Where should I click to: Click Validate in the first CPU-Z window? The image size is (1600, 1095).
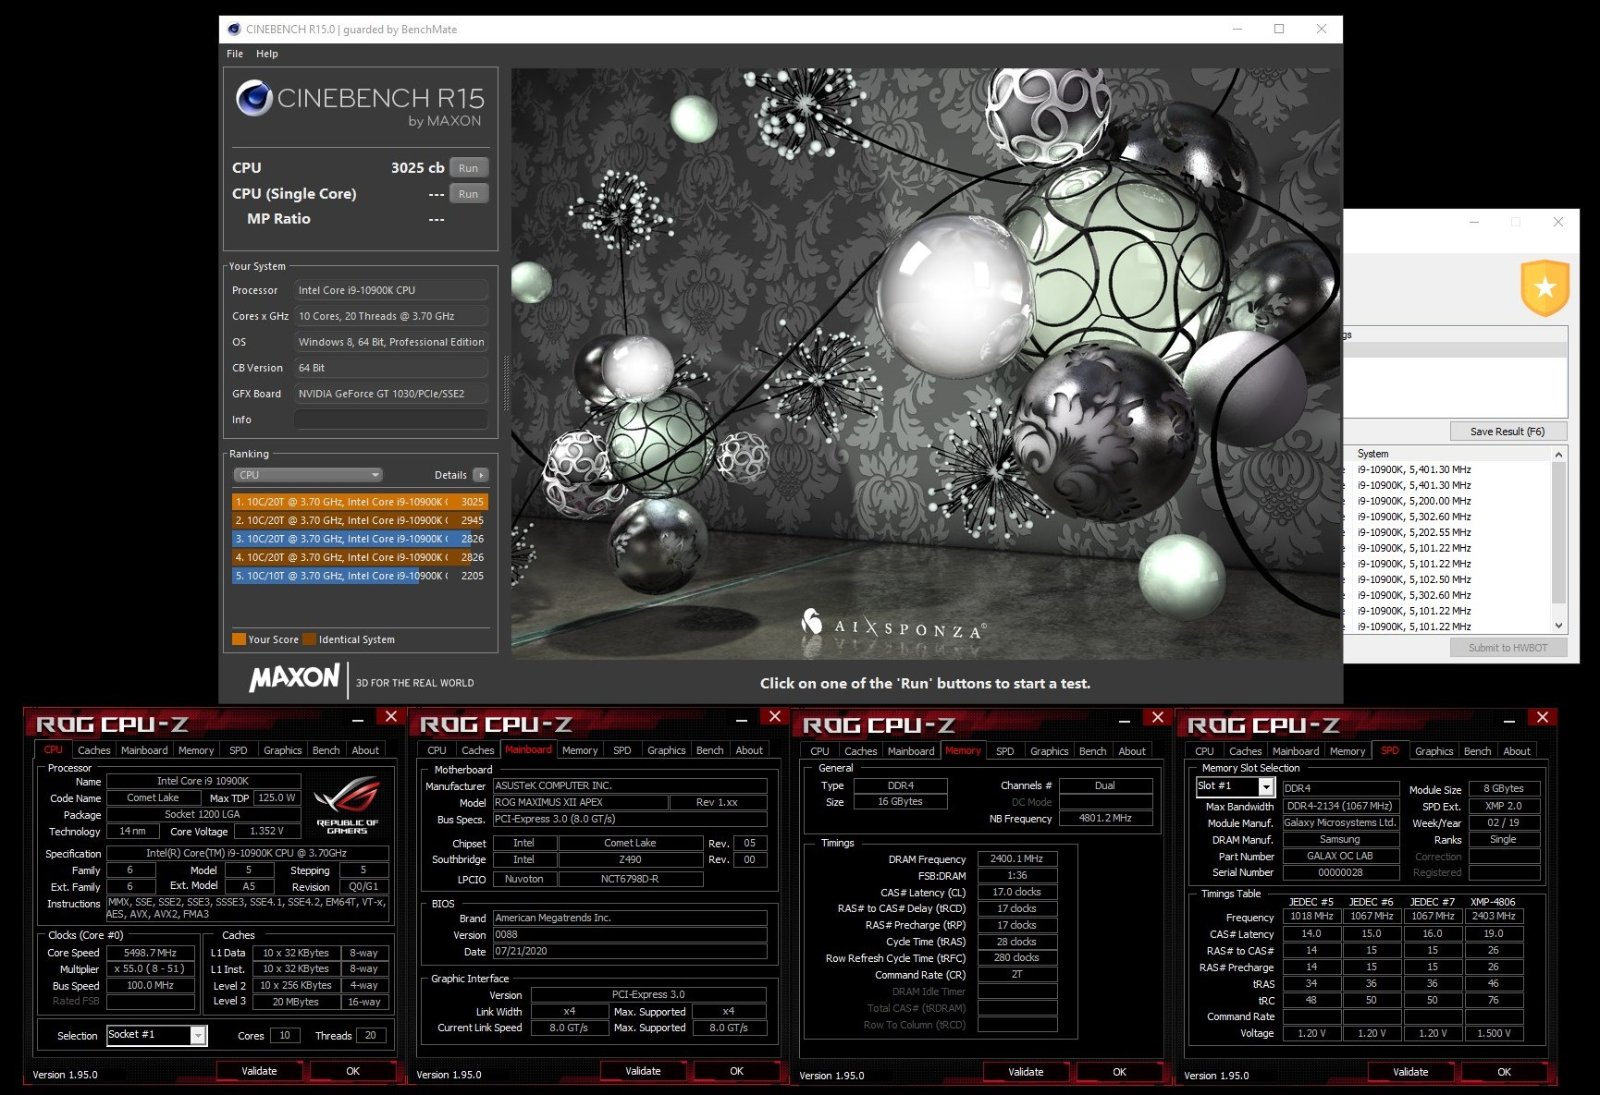pyautogui.click(x=259, y=1071)
